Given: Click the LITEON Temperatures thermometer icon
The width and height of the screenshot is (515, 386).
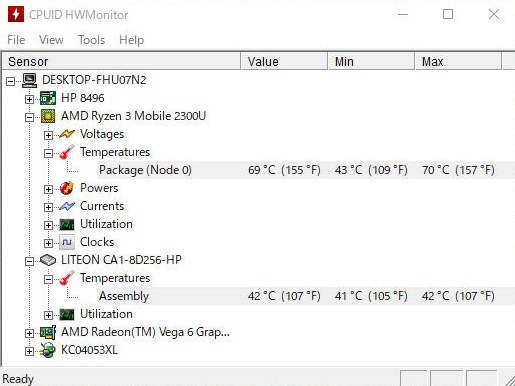Looking at the screenshot, I should pos(67,278).
